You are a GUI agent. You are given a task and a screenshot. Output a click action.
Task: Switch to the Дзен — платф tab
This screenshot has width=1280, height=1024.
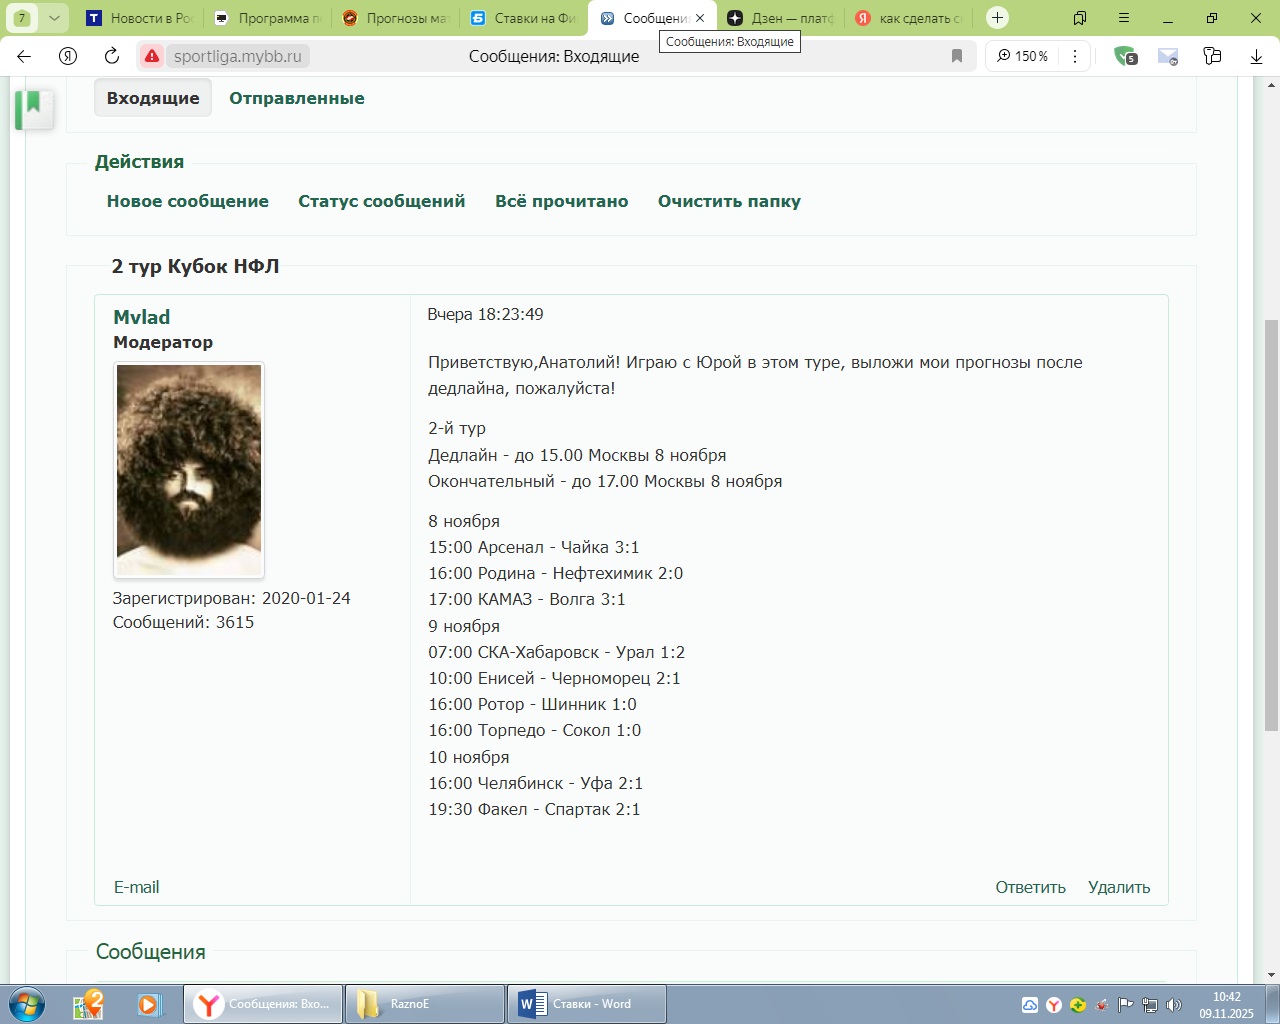[x=781, y=18]
